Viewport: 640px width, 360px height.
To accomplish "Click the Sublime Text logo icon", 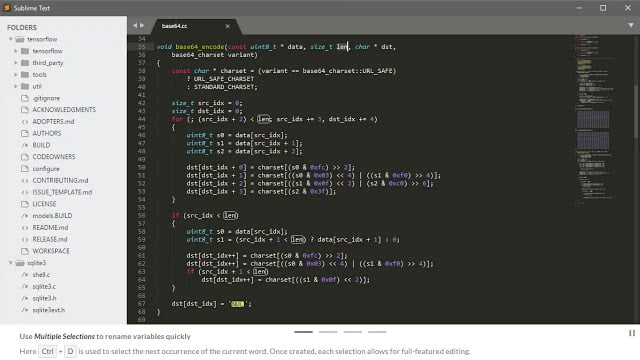I will [7, 8].
